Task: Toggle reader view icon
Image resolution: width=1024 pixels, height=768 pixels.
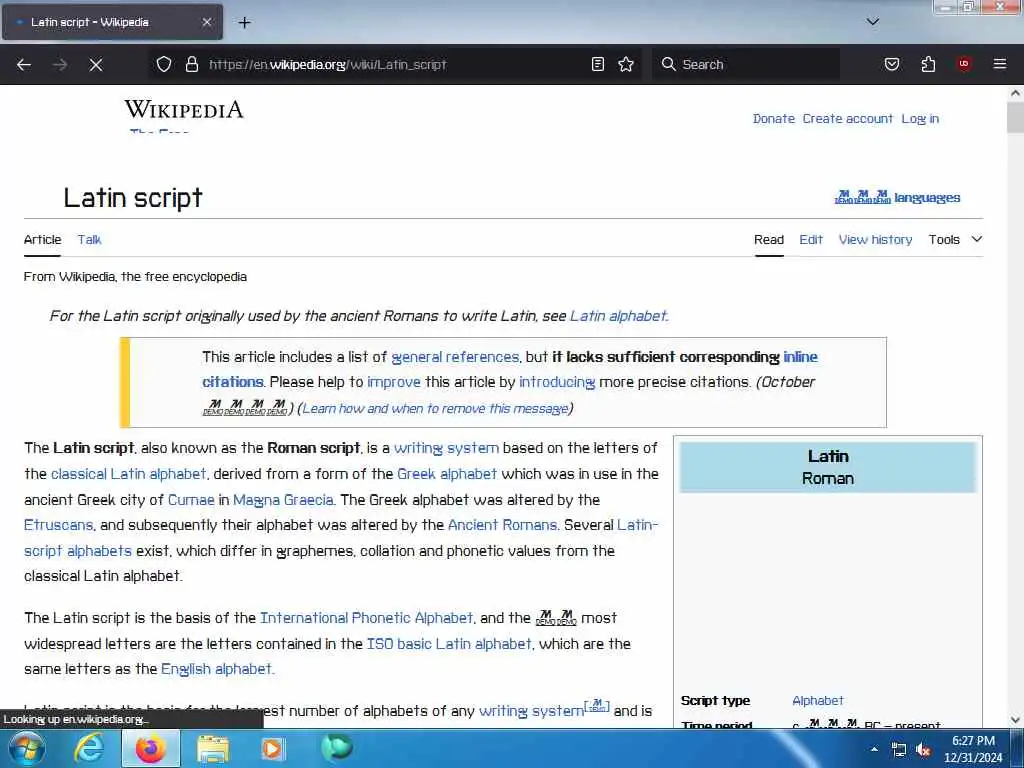Action: coord(598,64)
